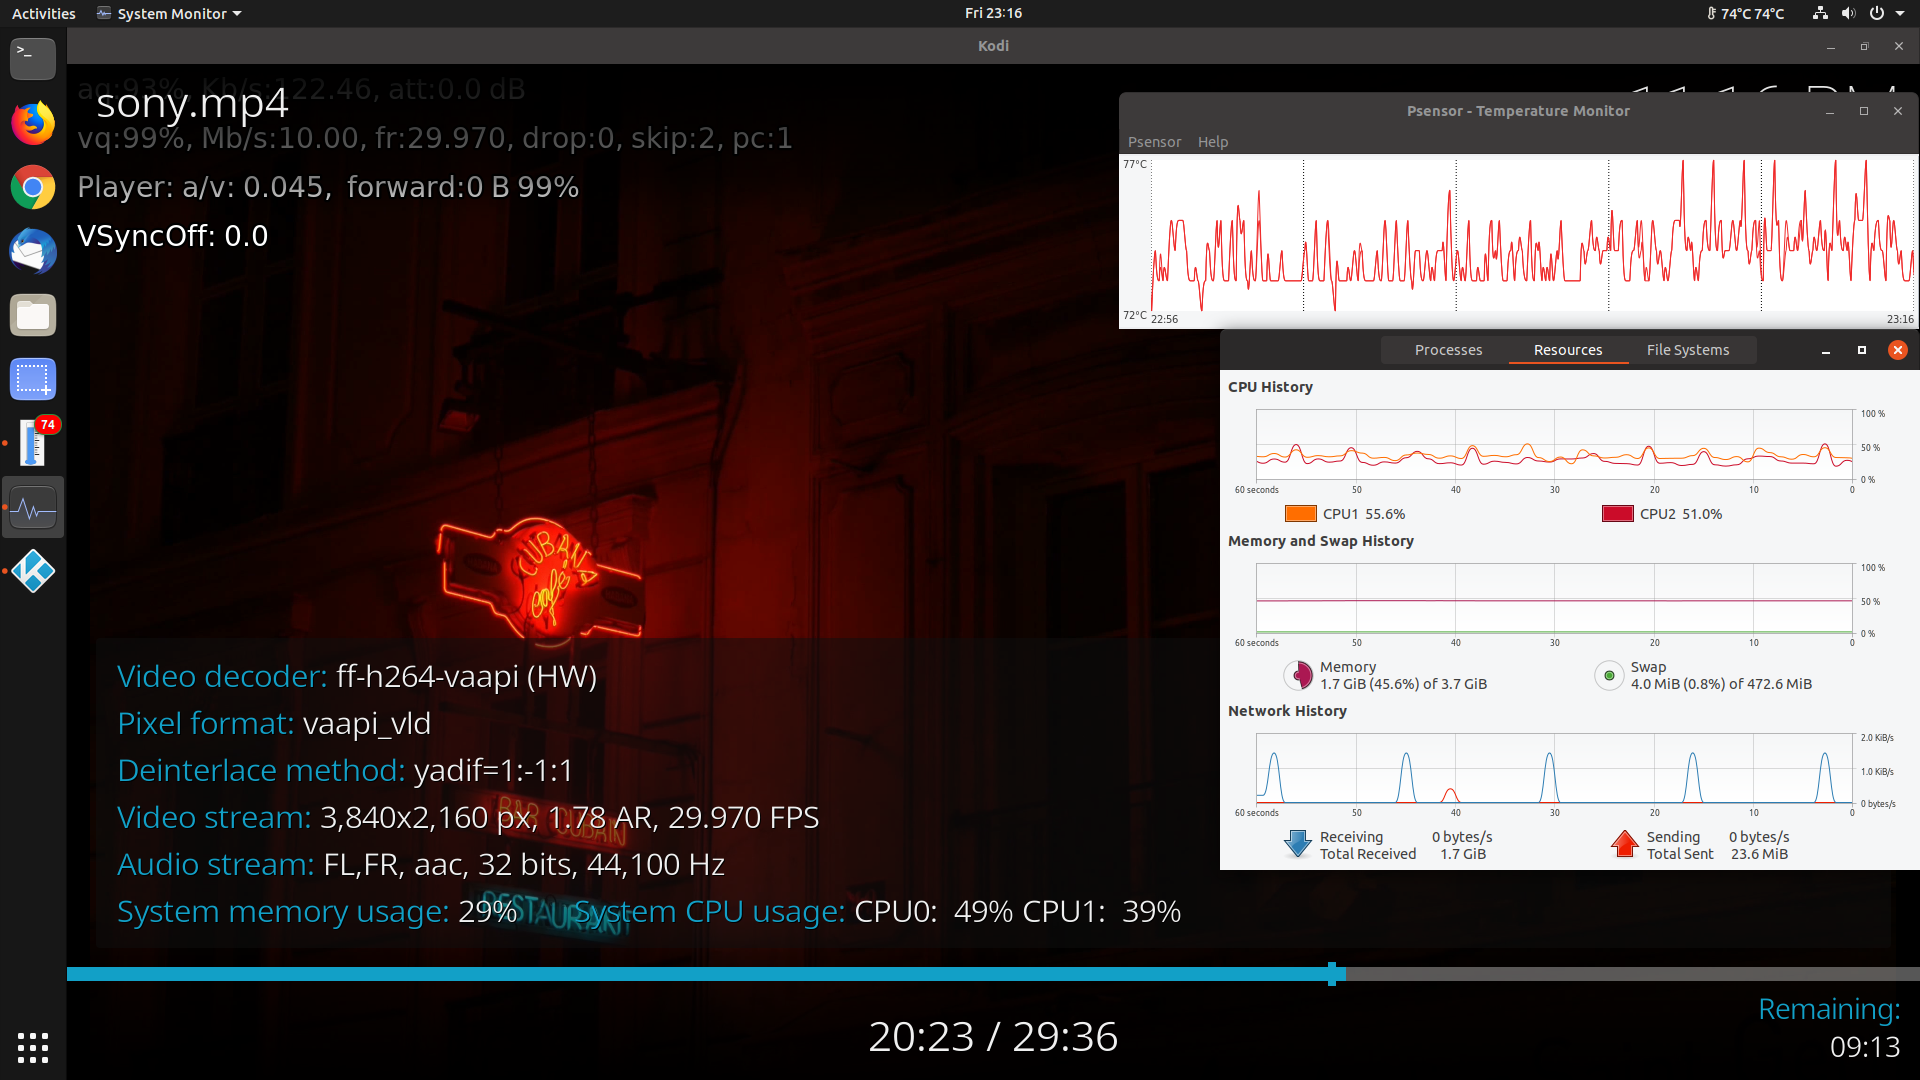Click the 'Video decoder: ff-h264-vaapi (HW)' line
Viewport: 1920px width, 1080px height.
click(357, 677)
